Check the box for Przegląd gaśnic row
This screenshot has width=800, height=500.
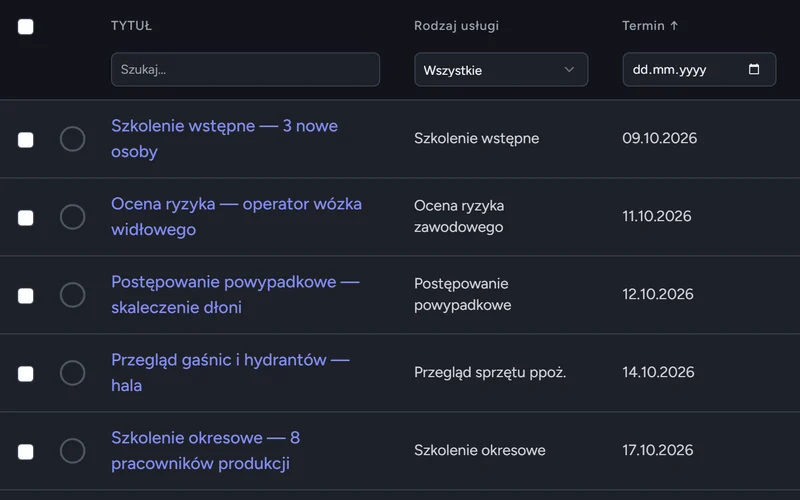pyautogui.click(x=26, y=373)
